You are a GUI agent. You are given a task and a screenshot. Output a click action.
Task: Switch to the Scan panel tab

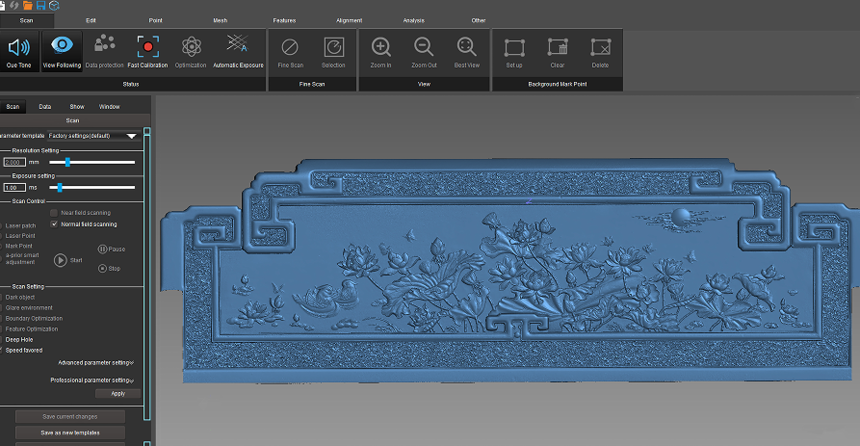click(12, 106)
